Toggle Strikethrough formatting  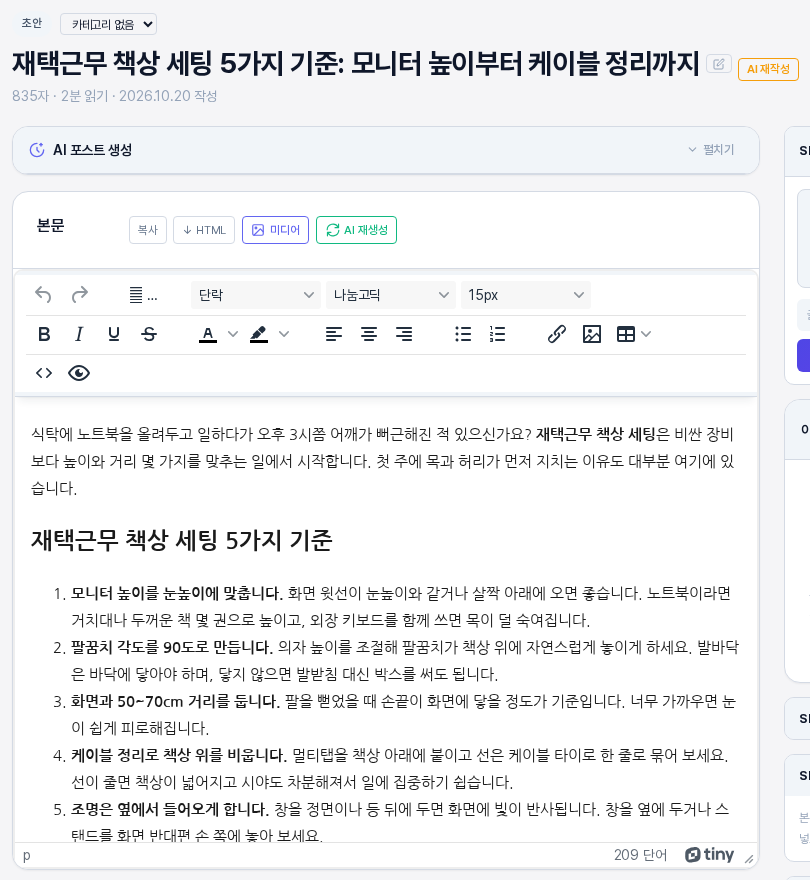[149, 334]
